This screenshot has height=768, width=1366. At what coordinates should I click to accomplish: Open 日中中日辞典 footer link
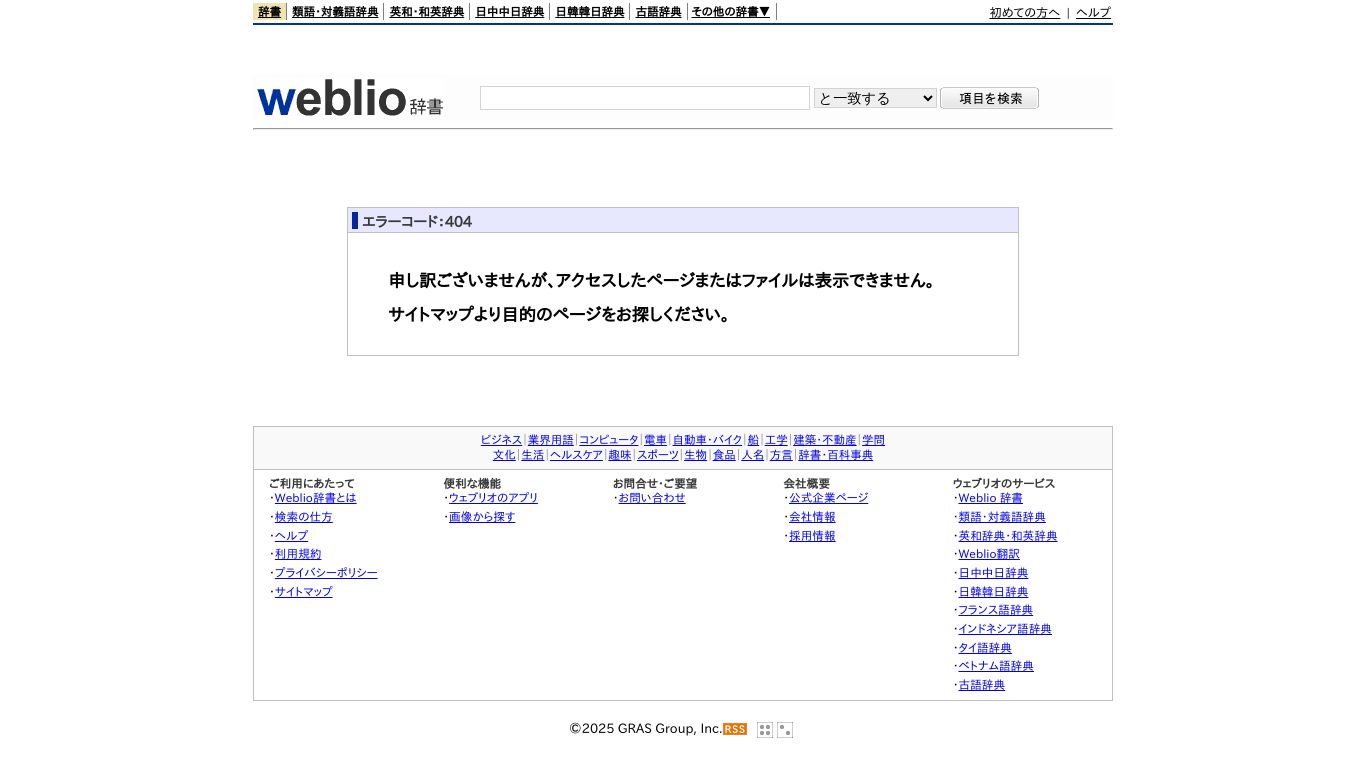tap(993, 573)
